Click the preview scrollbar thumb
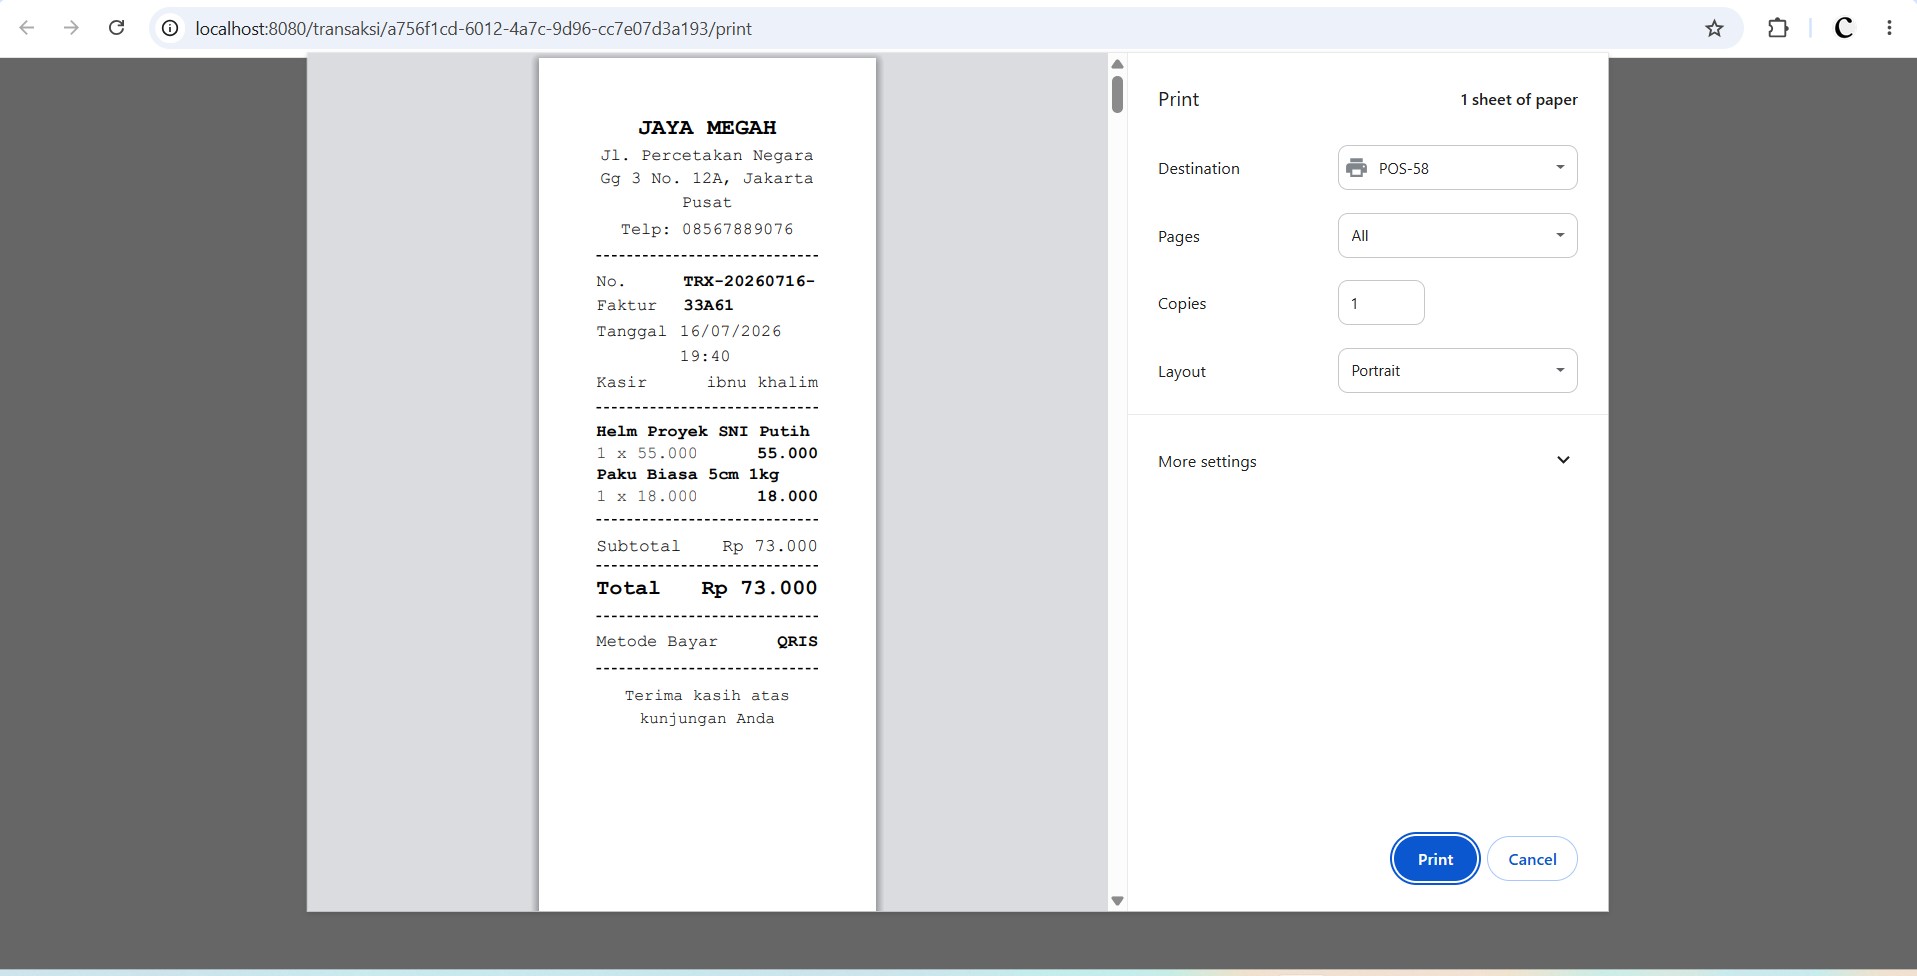Image resolution: width=1917 pixels, height=976 pixels. 1117,94
